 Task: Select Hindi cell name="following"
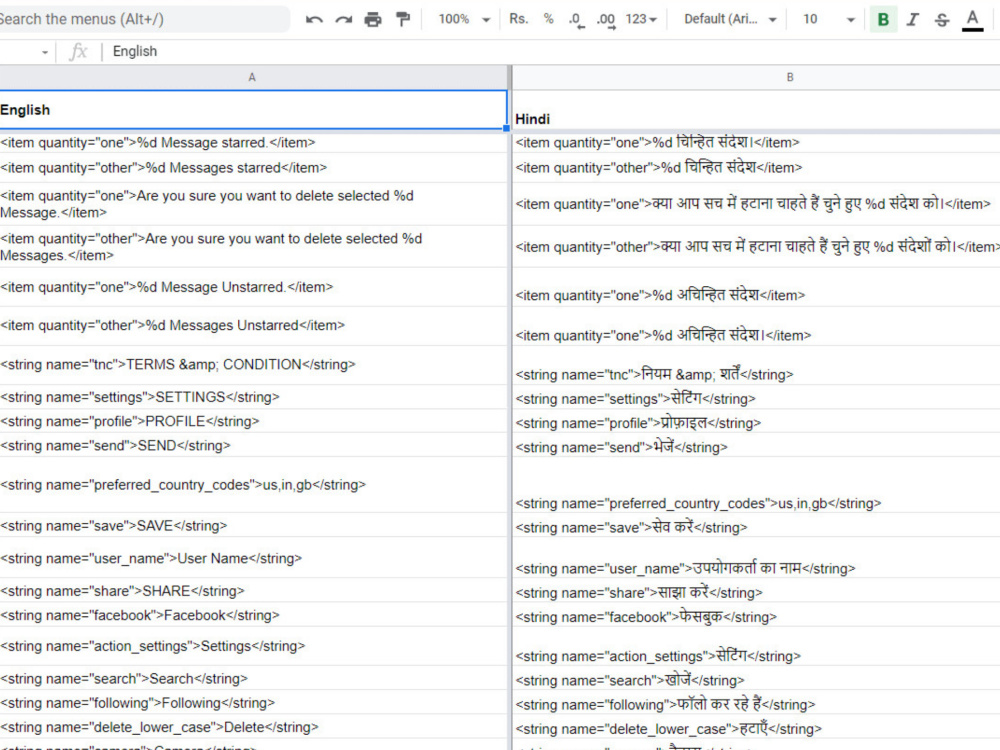(x=756, y=703)
